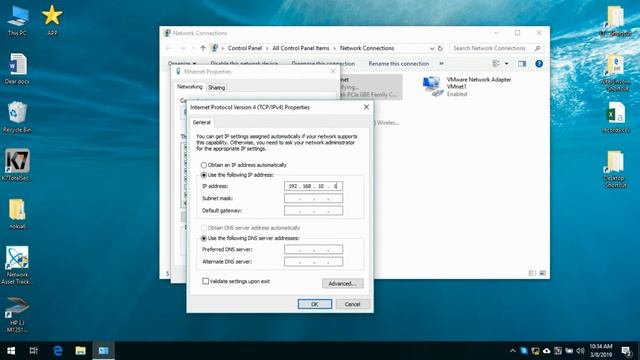Switch to details view icon at bottom right
This screenshot has height=360, width=640.
tap(532, 273)
